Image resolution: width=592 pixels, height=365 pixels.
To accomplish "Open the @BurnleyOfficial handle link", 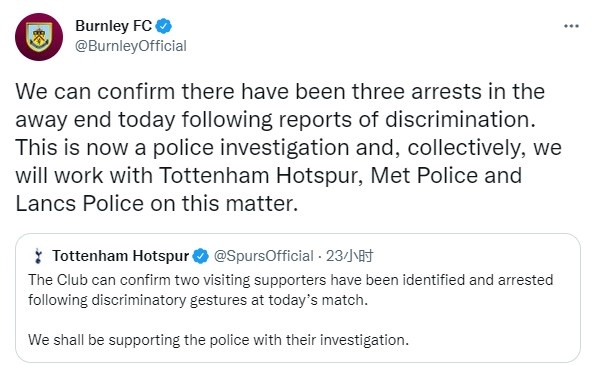I will (131, 46).
